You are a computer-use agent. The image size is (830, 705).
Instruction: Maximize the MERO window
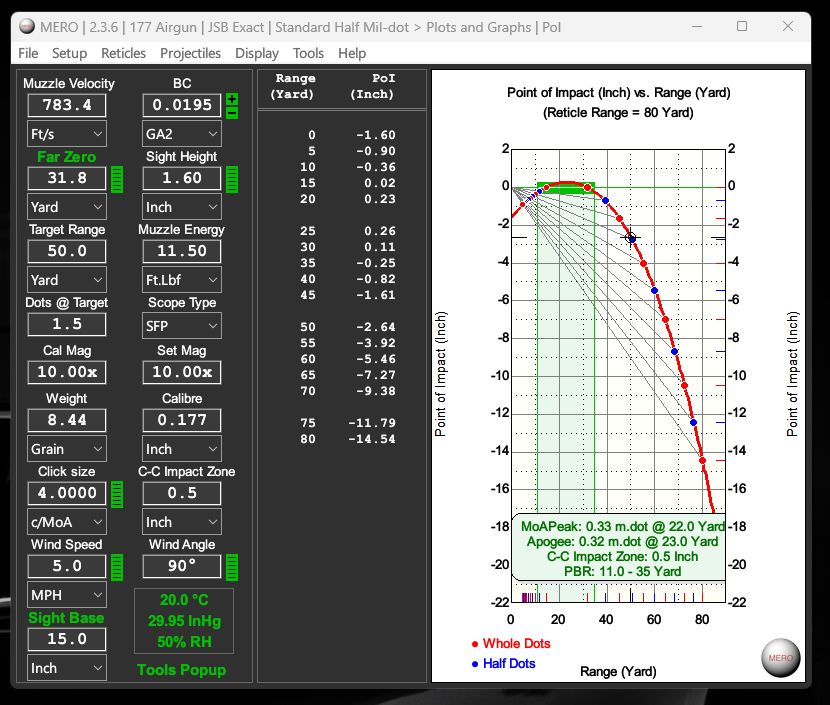point(742,26)
